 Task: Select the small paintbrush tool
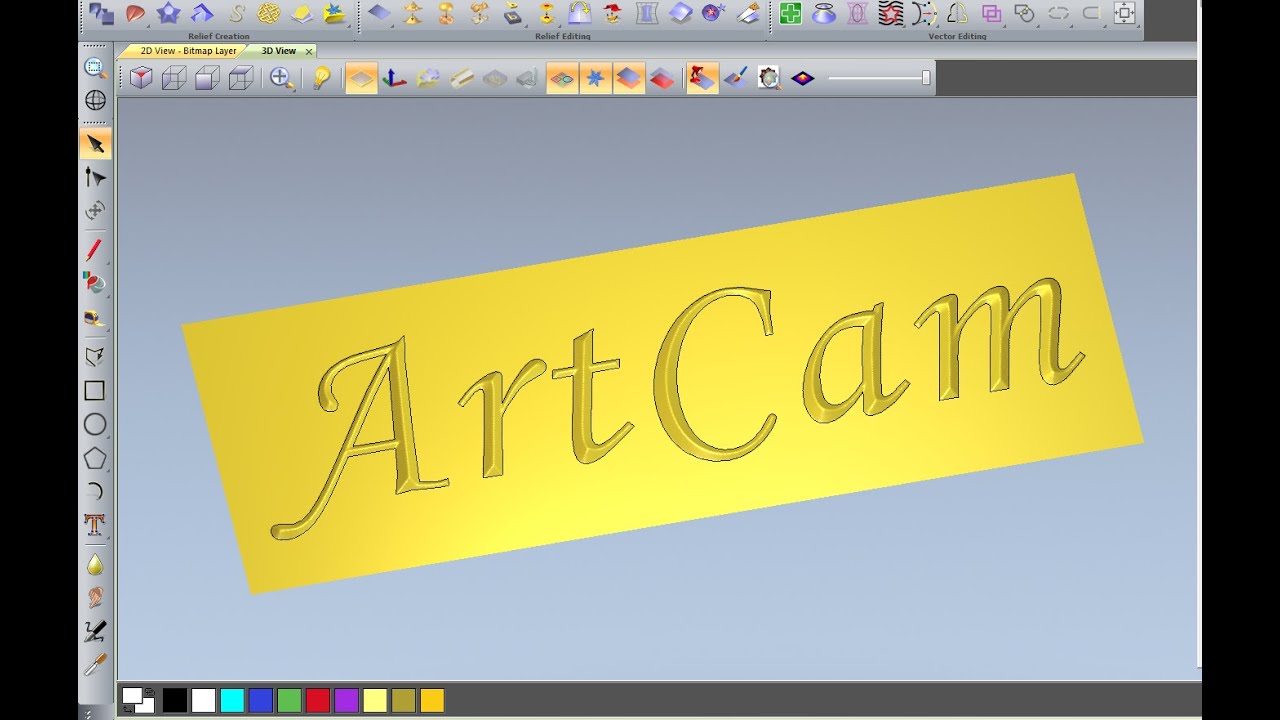coord(95,664)
